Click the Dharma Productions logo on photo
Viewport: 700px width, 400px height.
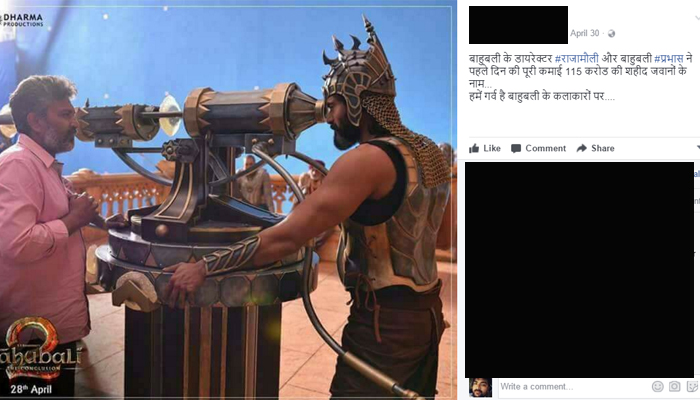pyautogui.click(x=22, y=19)
